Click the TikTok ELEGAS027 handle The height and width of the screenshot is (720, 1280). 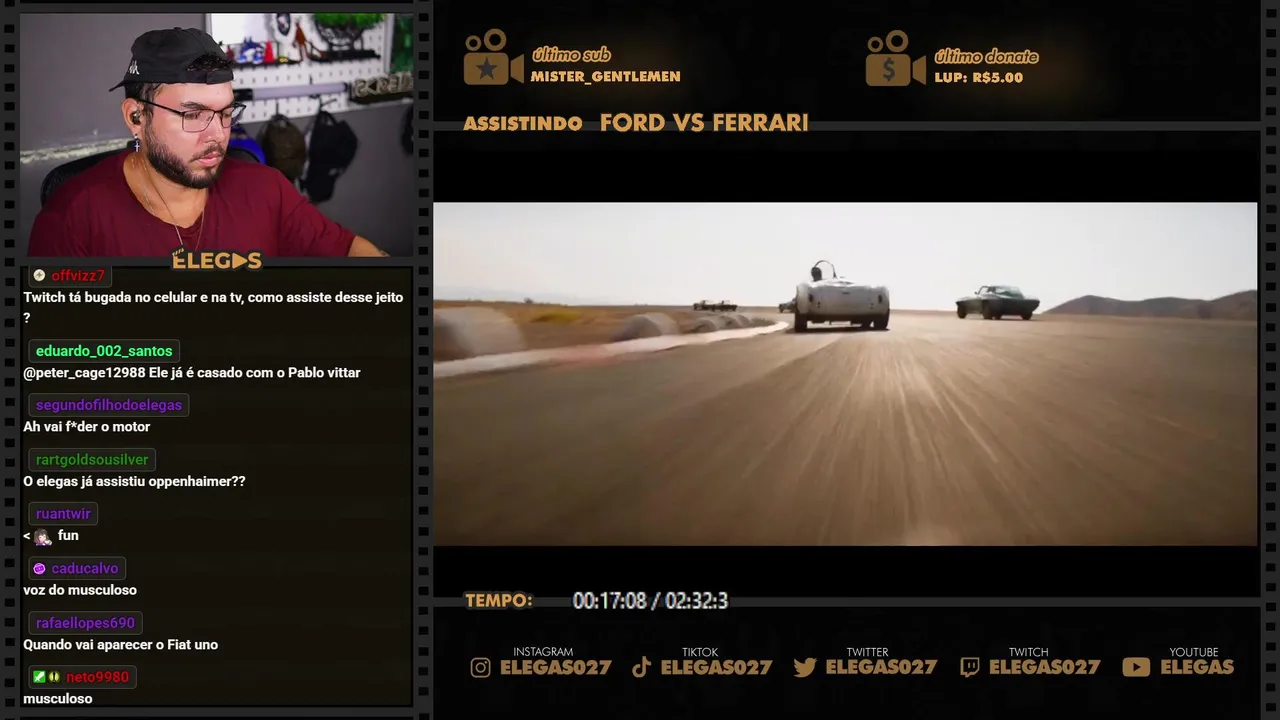tap(716, 667)
